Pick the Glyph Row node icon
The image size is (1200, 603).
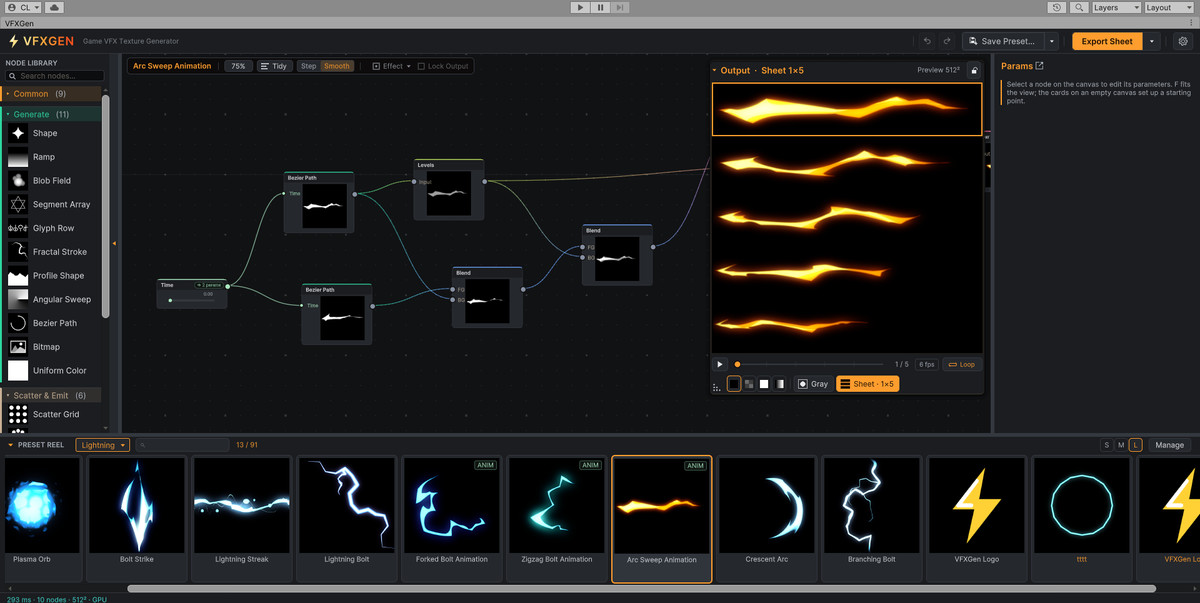[18, 228]
